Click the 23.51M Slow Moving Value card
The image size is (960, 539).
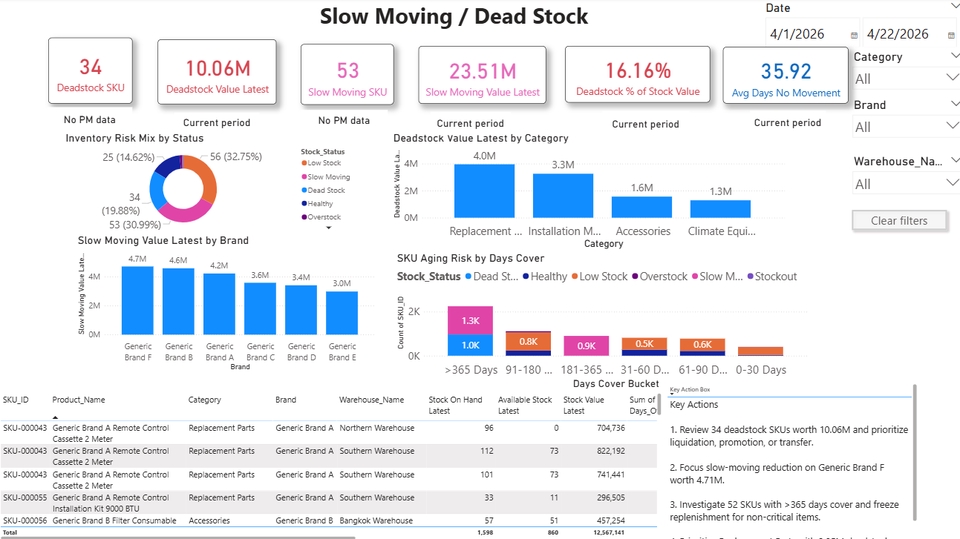[x=482, y=77]
